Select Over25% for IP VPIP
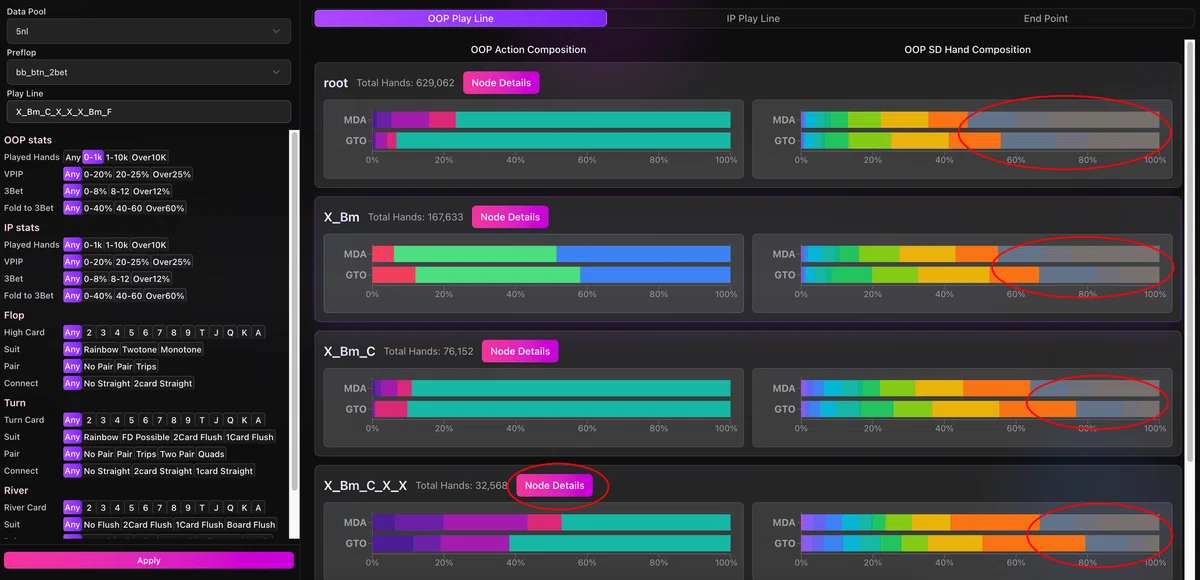Screen dimensions: 1200x580 coord(172,262)
